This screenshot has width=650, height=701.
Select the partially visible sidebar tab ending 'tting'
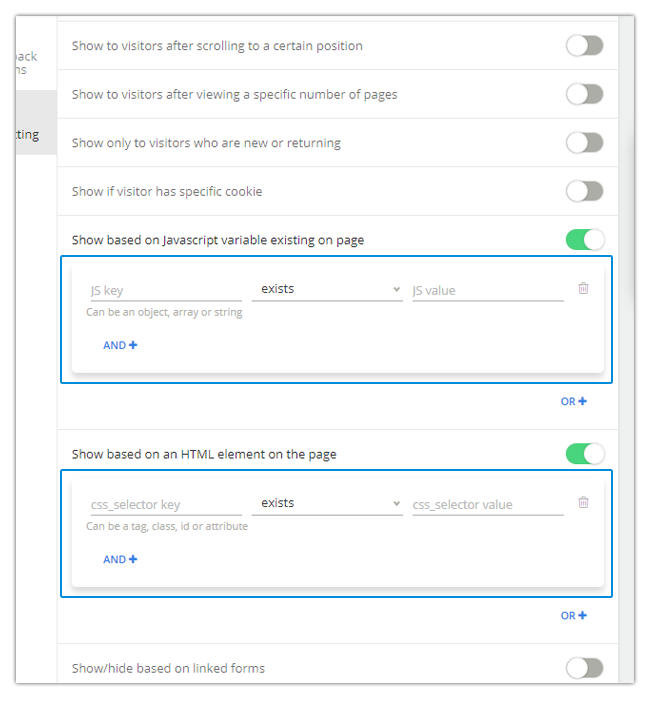30,135
